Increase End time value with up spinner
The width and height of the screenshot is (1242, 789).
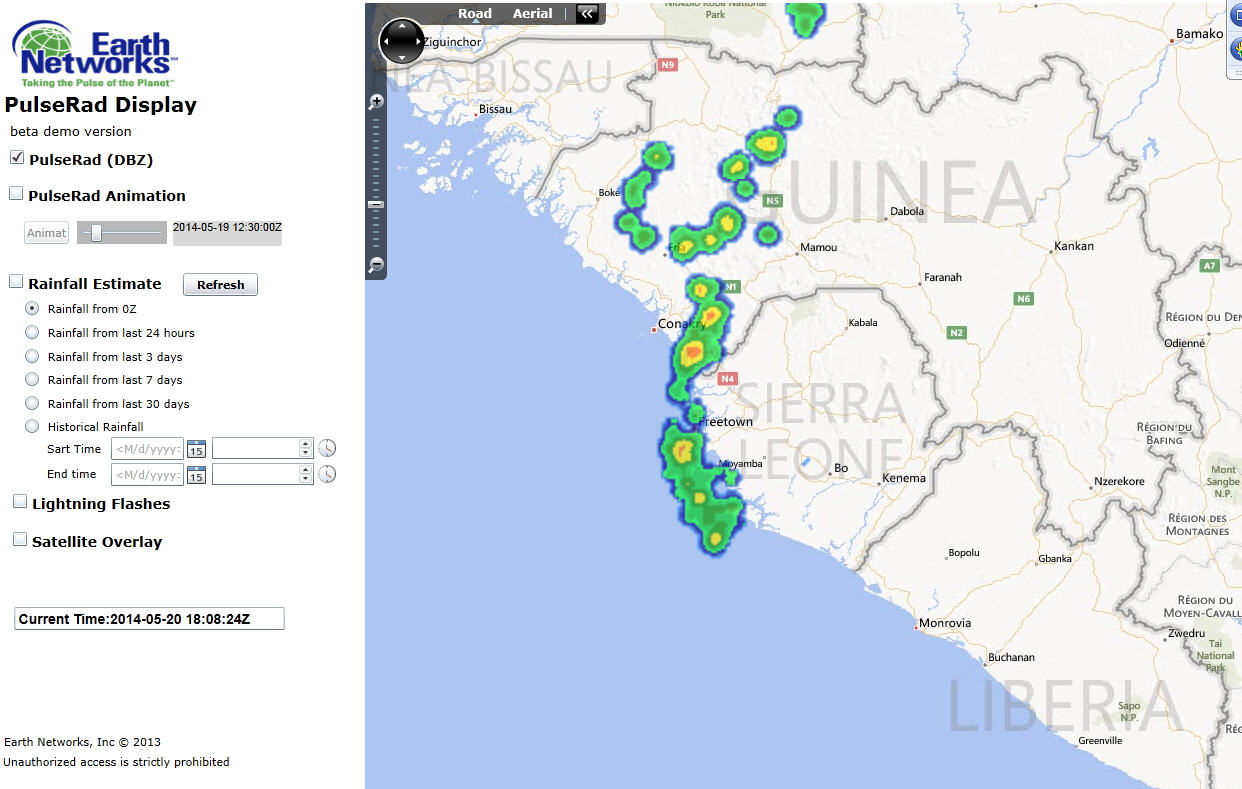[x=306, y=469]
